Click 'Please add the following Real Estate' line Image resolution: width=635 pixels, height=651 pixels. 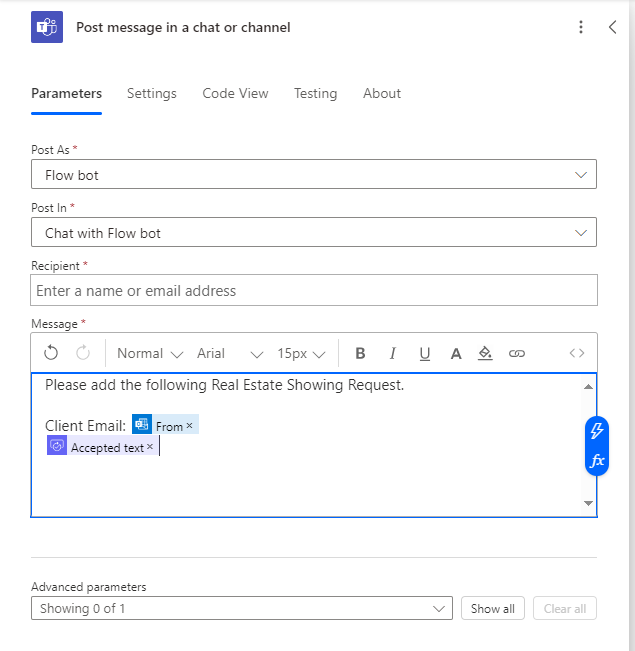click(x=224, y=385)
